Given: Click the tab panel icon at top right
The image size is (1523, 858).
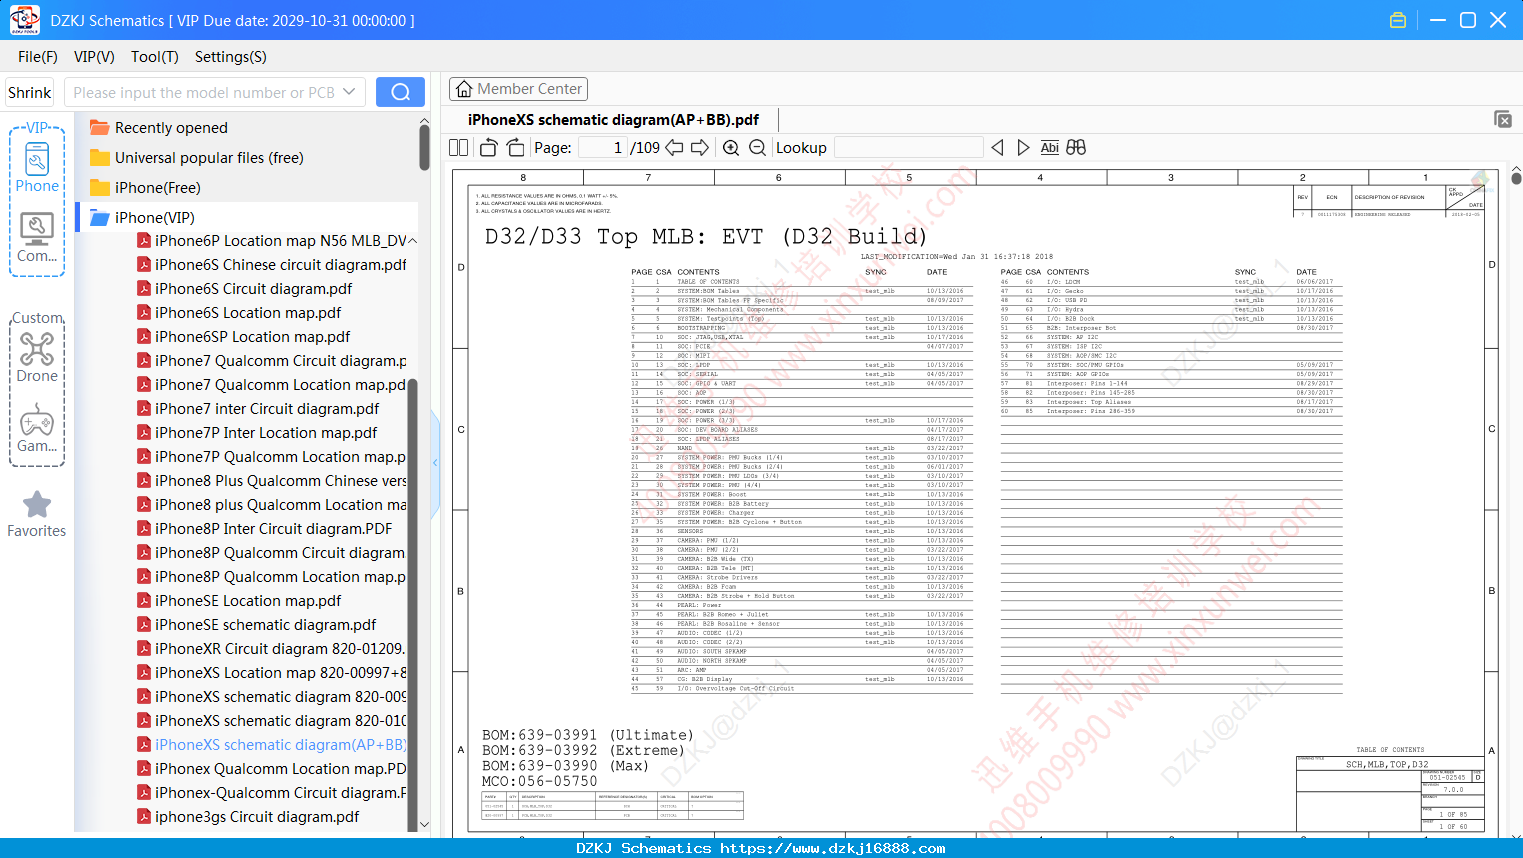Looking at the screenshot, I should click(1503, 119).
